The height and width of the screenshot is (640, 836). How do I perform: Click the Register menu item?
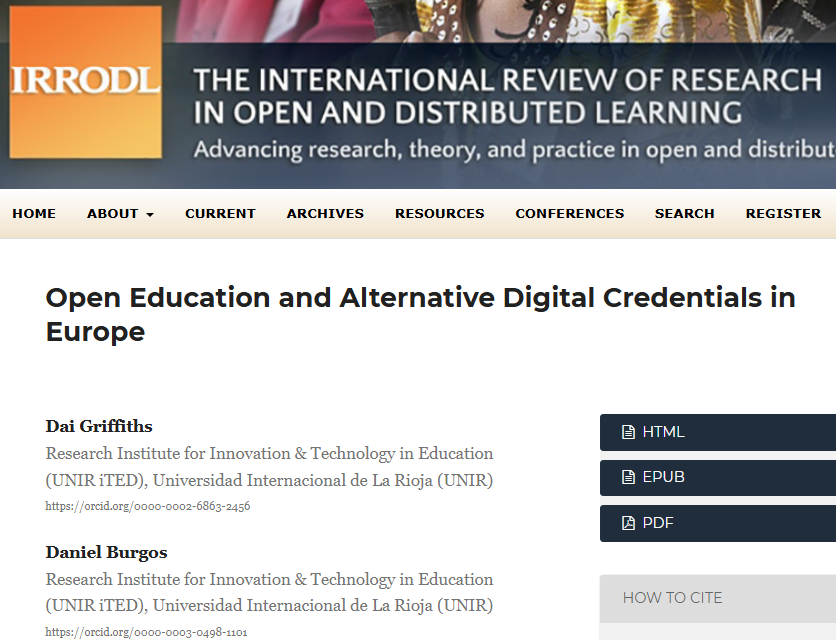pos(783,214)
